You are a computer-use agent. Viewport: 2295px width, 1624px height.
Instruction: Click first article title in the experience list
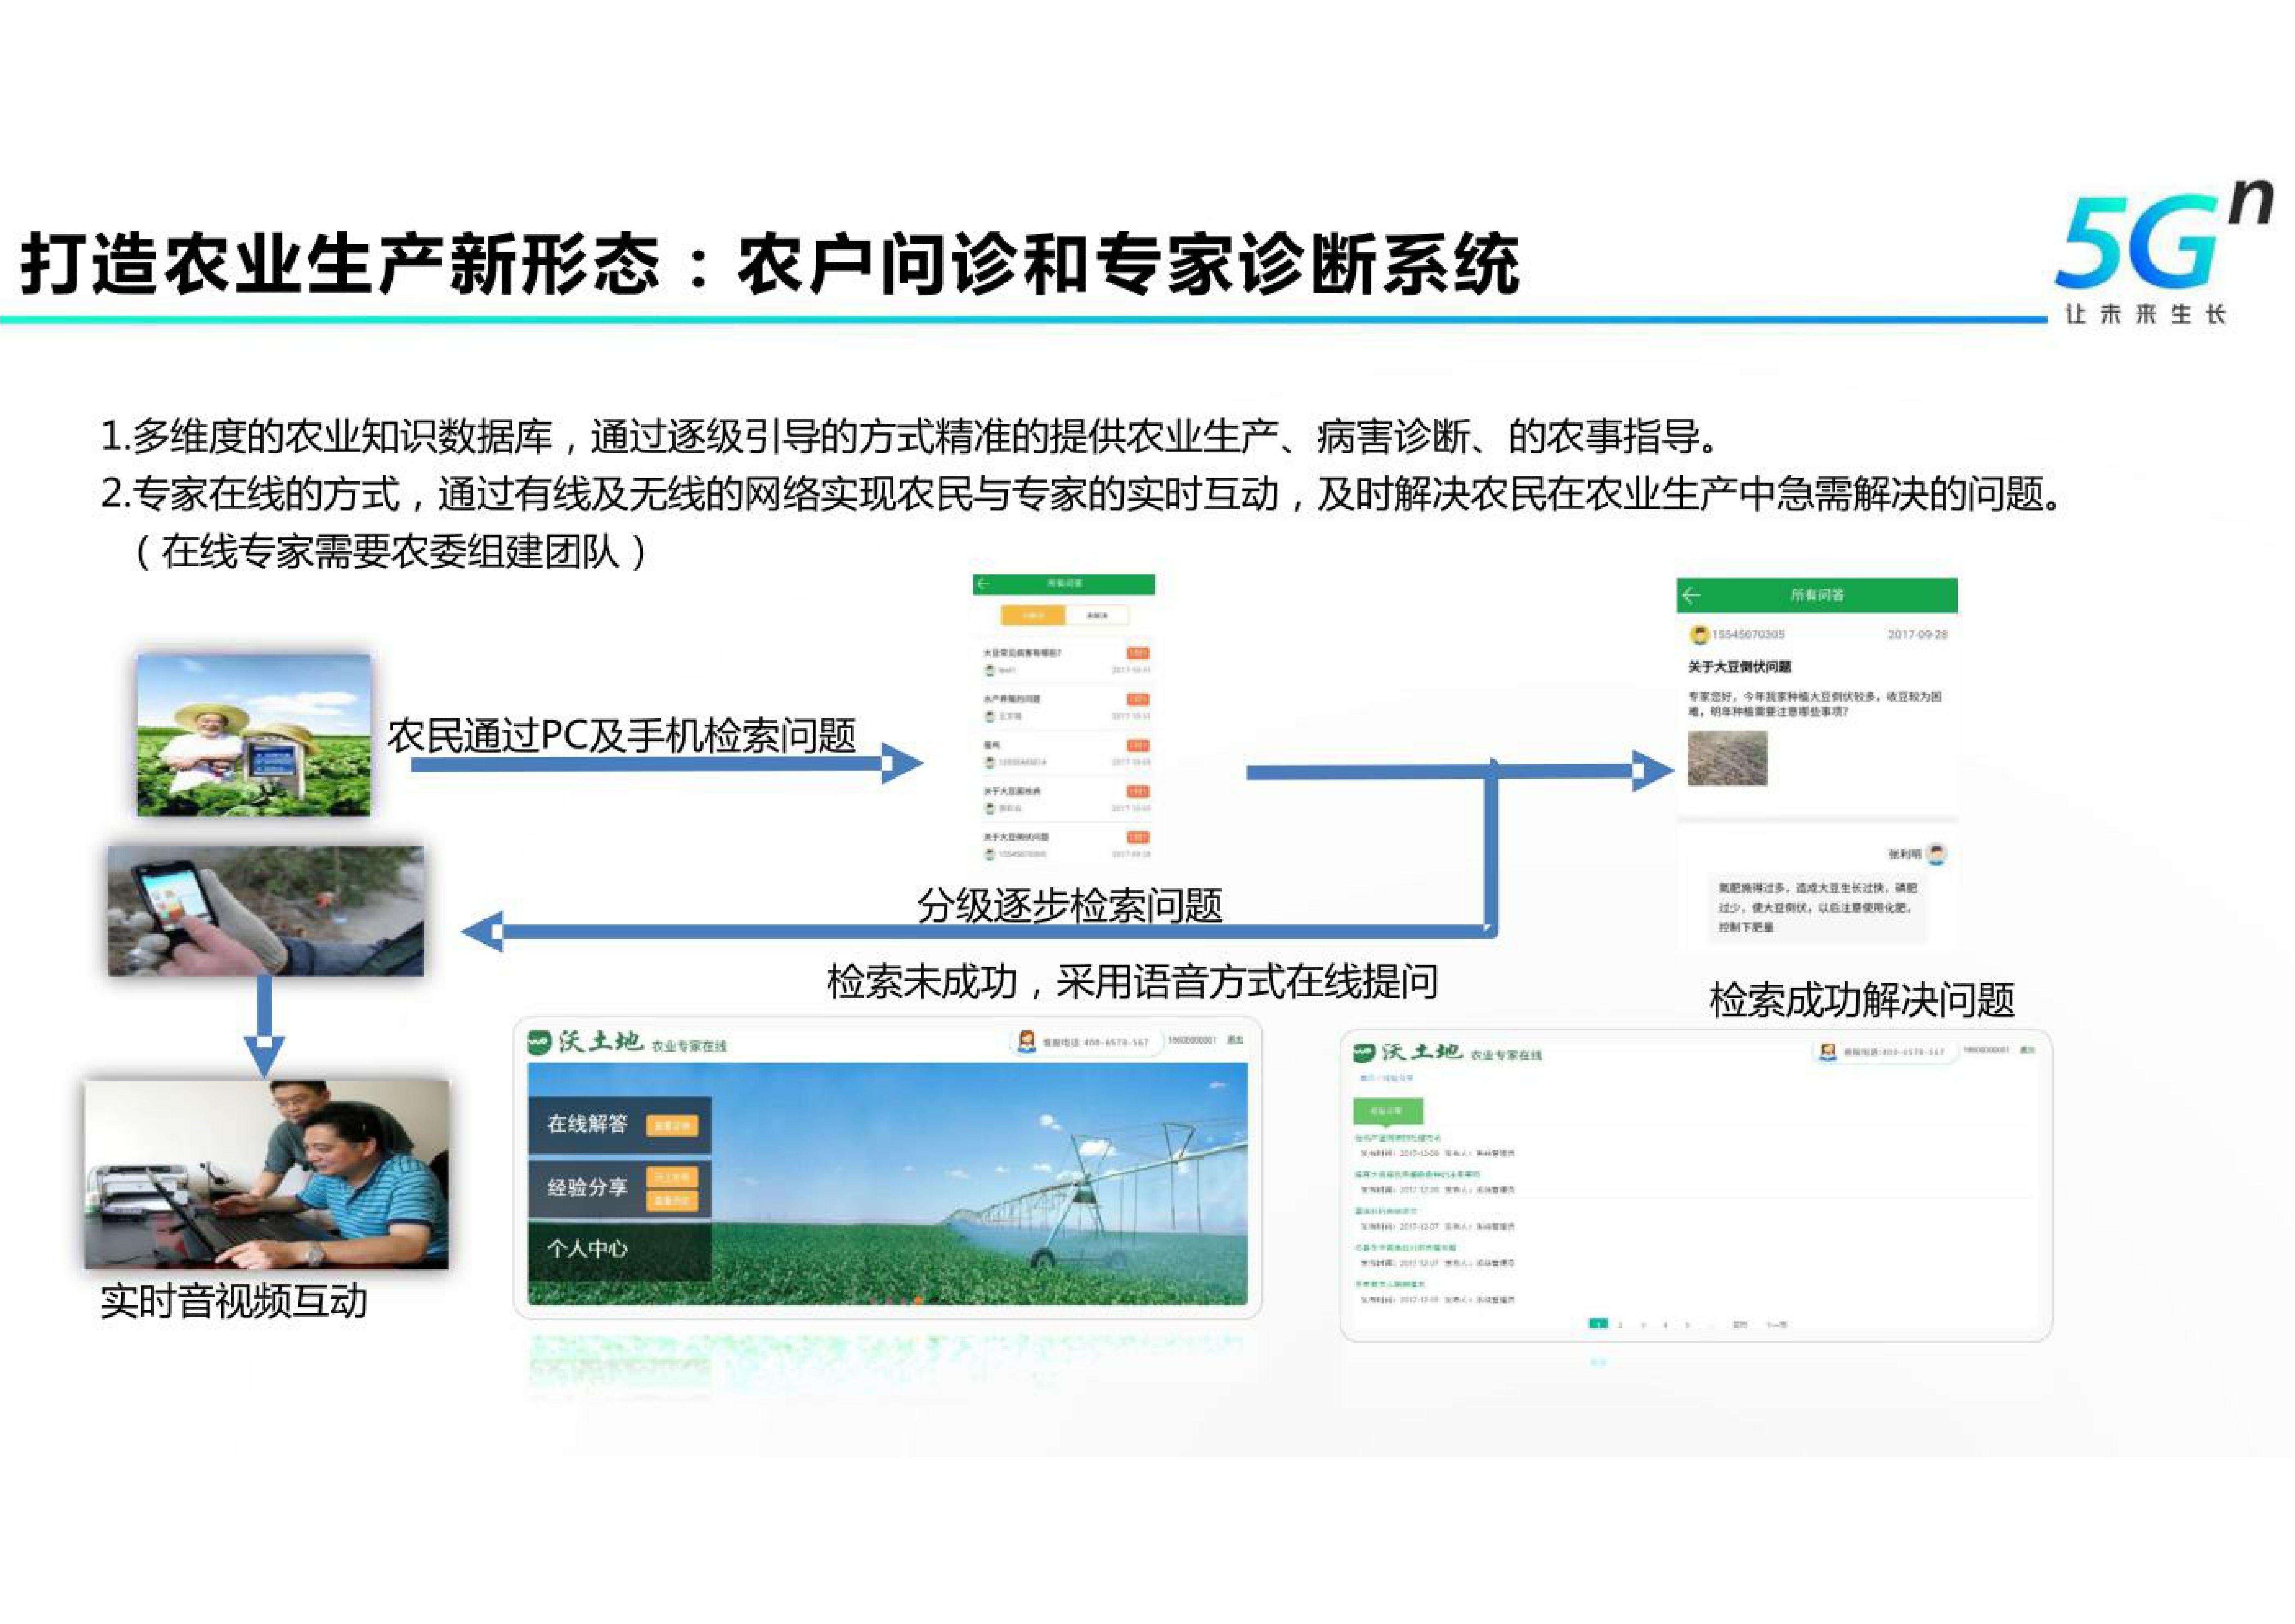(1398, 1138)
